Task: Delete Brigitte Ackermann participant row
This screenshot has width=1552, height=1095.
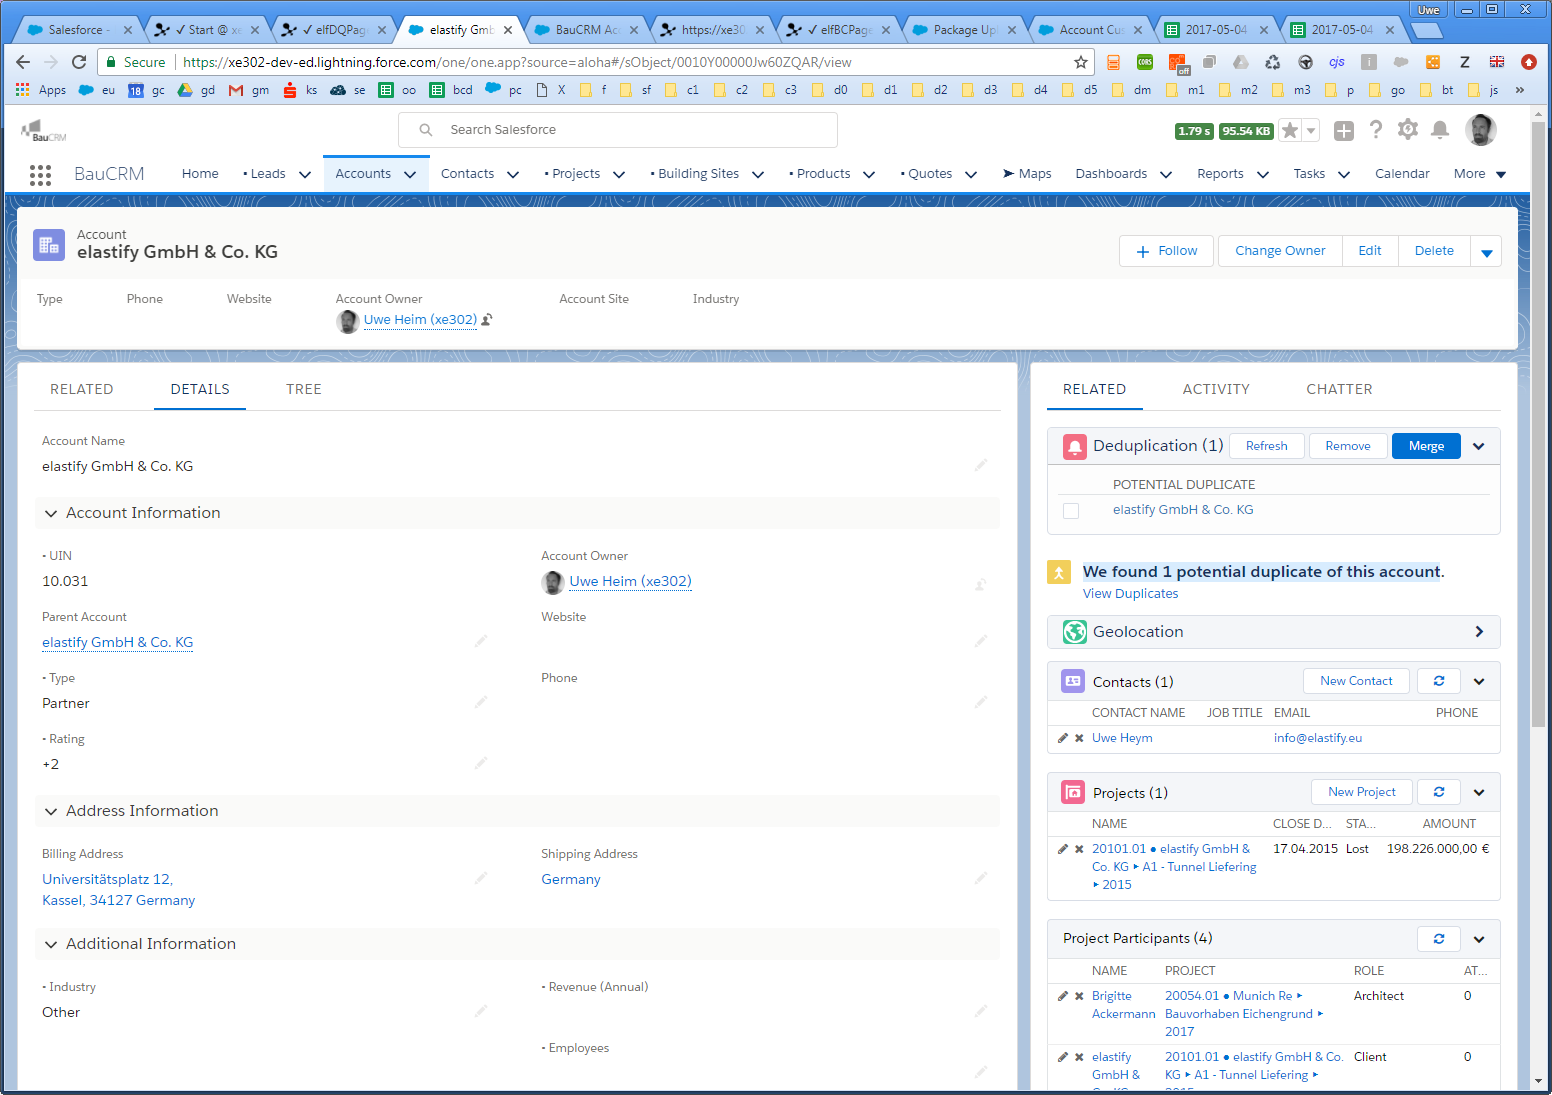Action: [1079, 996]
